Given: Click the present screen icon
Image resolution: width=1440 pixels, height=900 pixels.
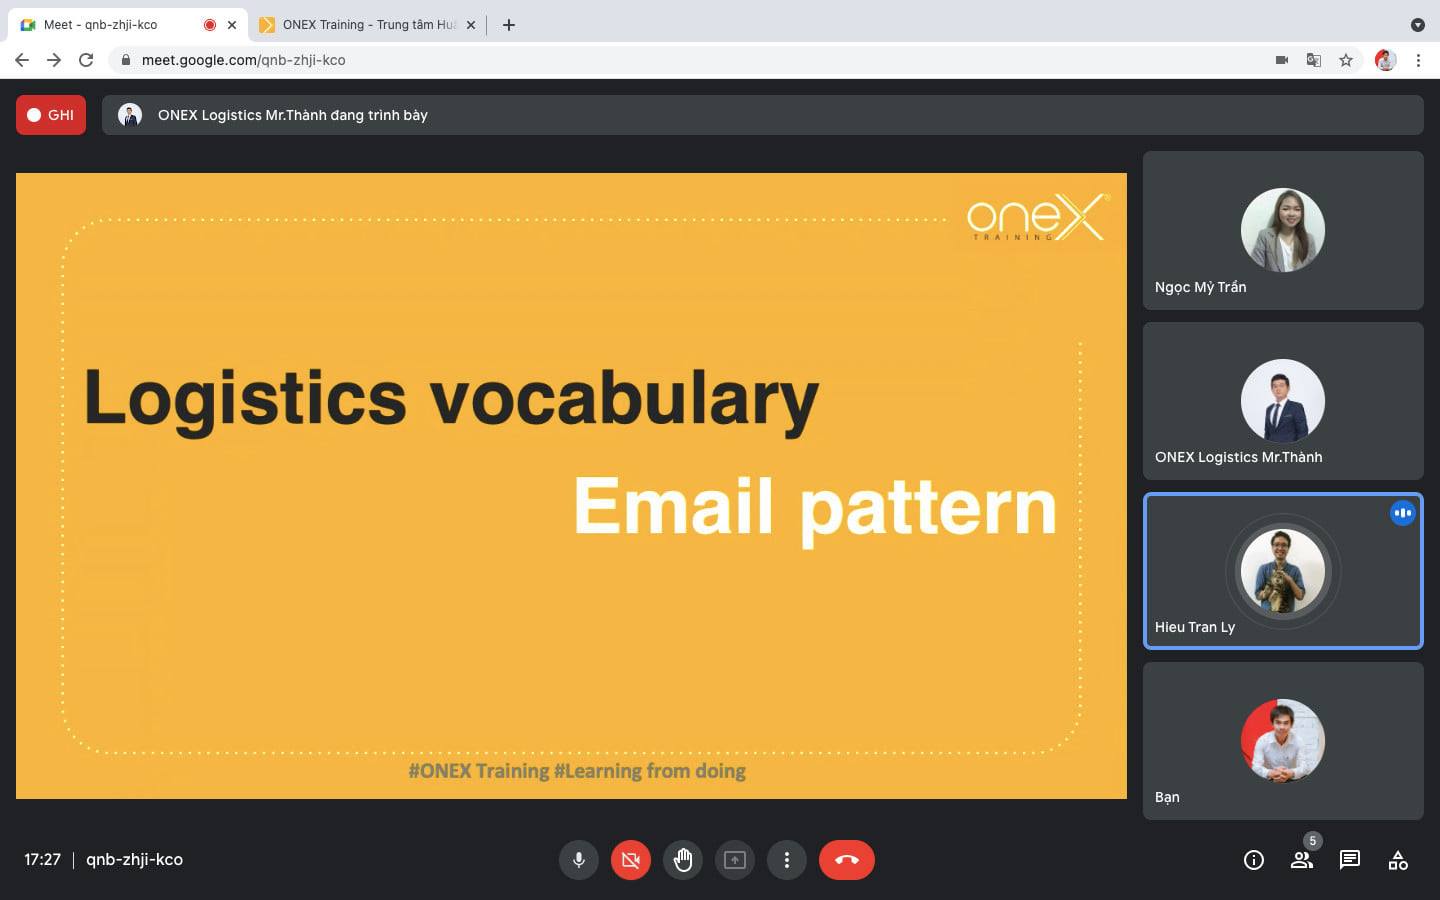Looking at the screenshot, I should click(x=735, y=860).
